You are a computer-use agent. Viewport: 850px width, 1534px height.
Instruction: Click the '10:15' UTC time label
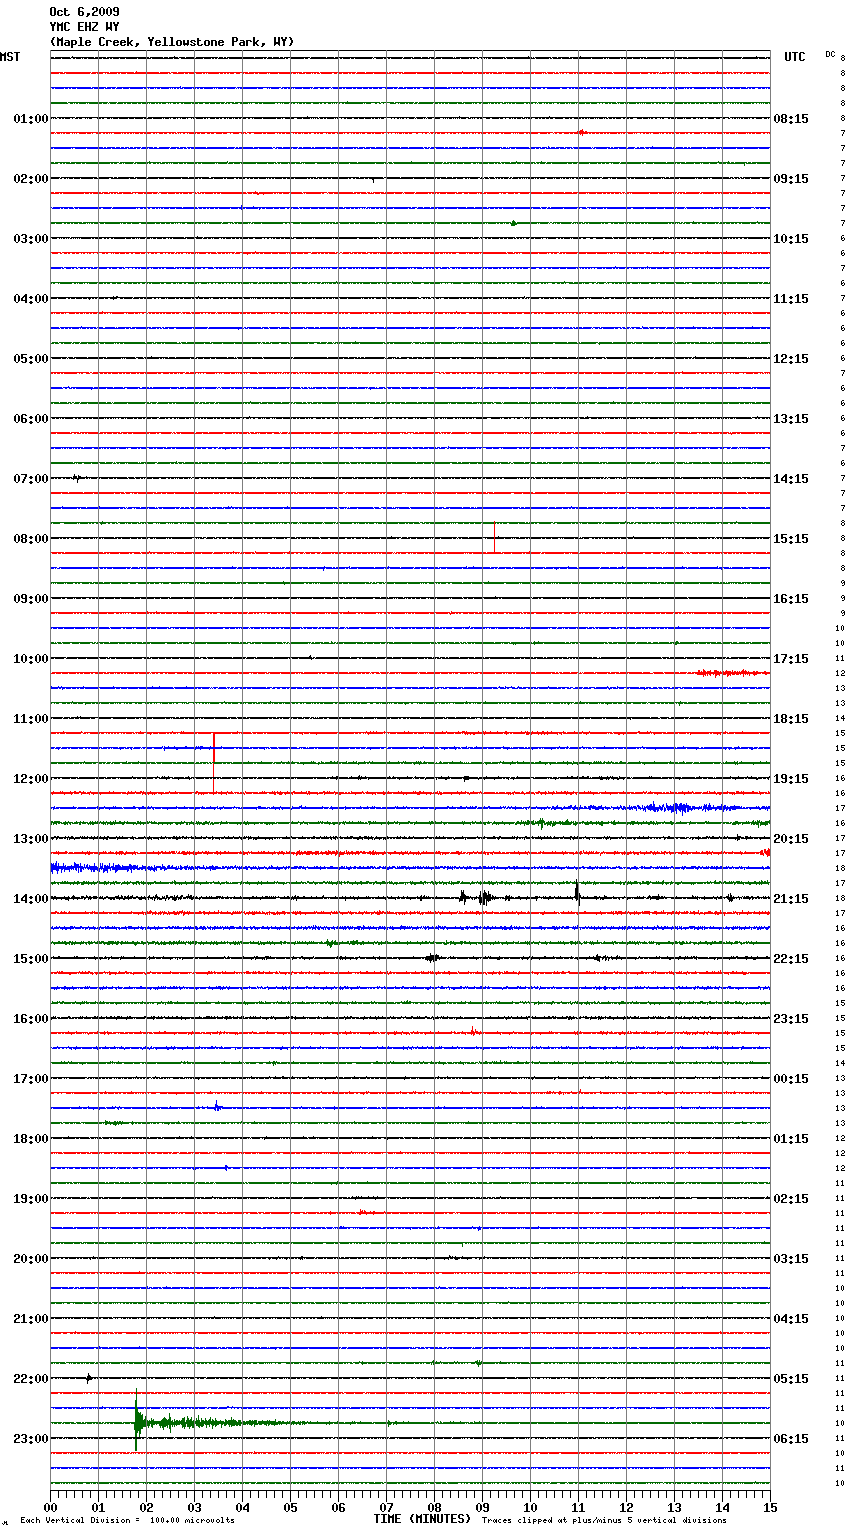tap(791, 239)
